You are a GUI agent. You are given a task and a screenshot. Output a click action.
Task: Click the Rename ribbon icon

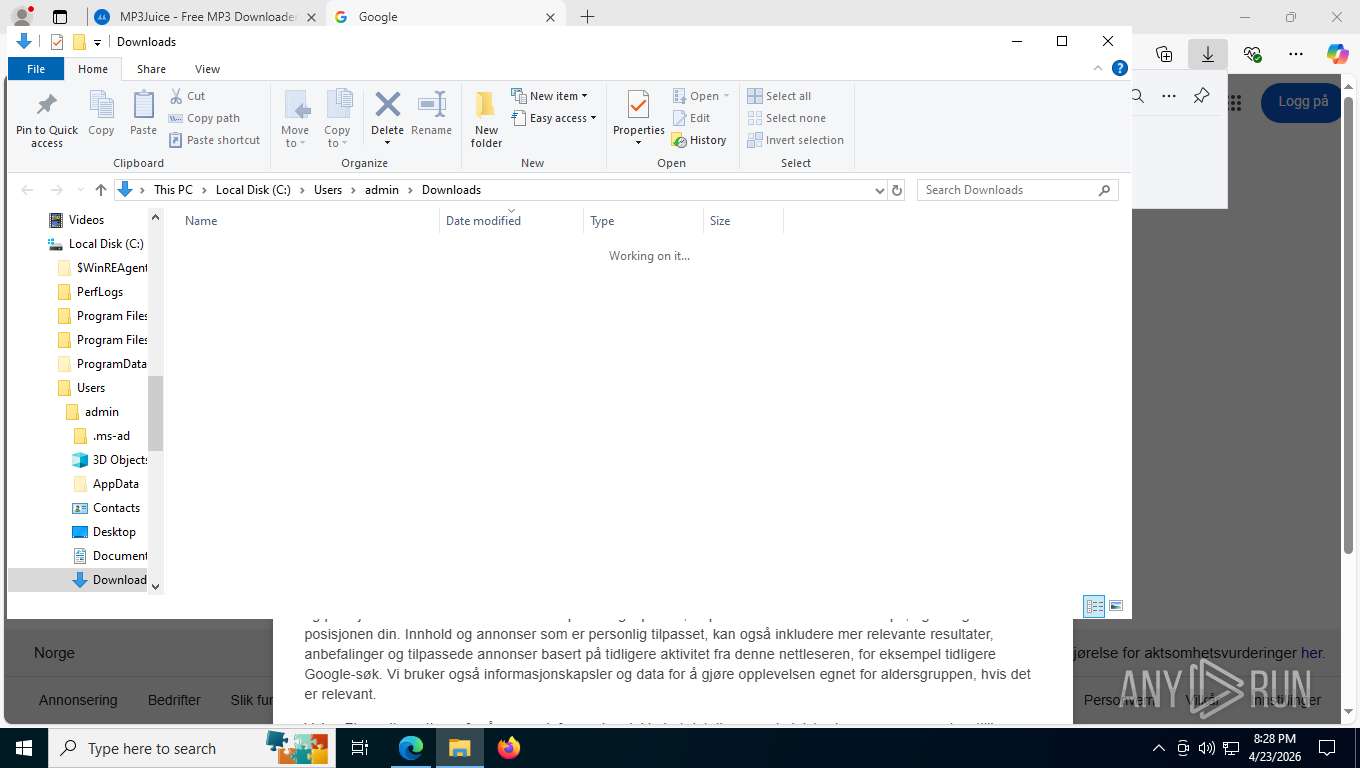click(431, 113)
